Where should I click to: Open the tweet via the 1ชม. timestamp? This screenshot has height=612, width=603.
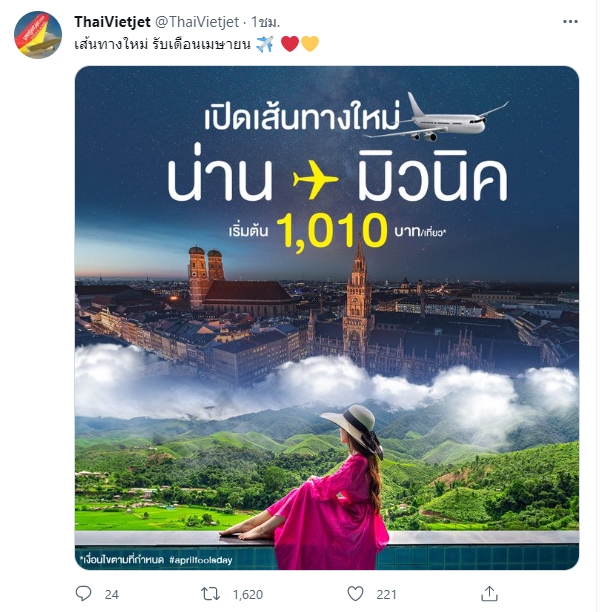click(265, 22)
